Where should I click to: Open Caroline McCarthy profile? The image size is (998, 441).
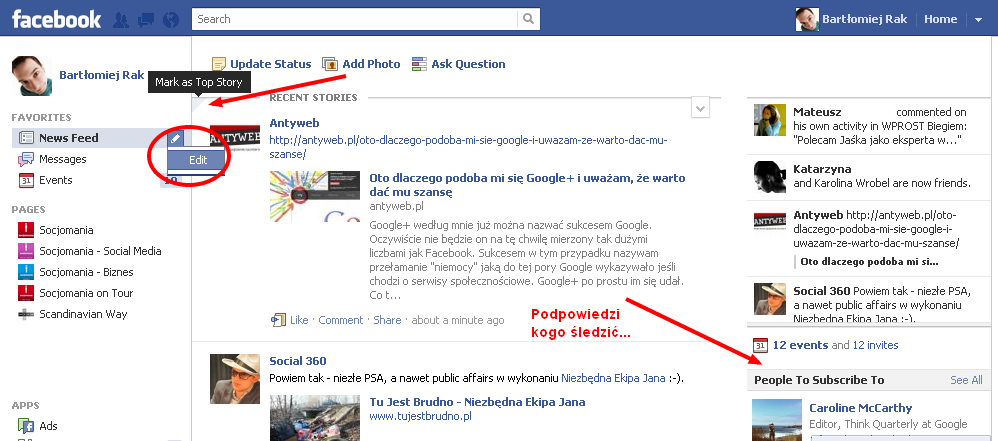pos(861,408)
